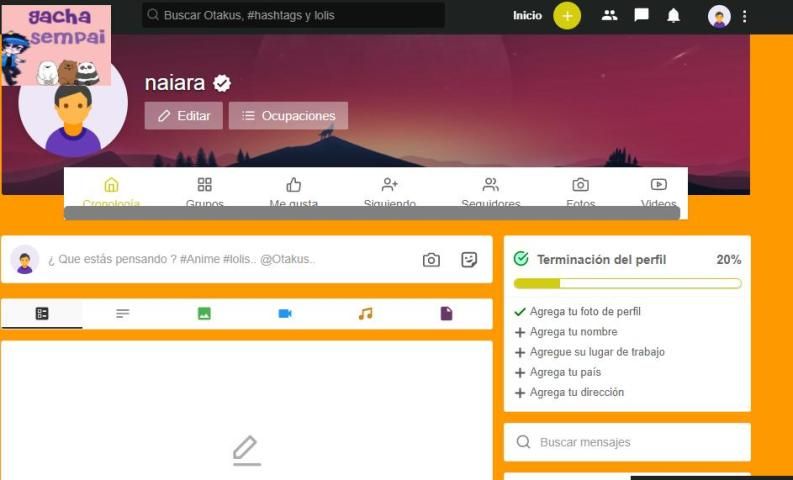Click the yellow plus create button
793x480 pixels.
click(567, 16)
